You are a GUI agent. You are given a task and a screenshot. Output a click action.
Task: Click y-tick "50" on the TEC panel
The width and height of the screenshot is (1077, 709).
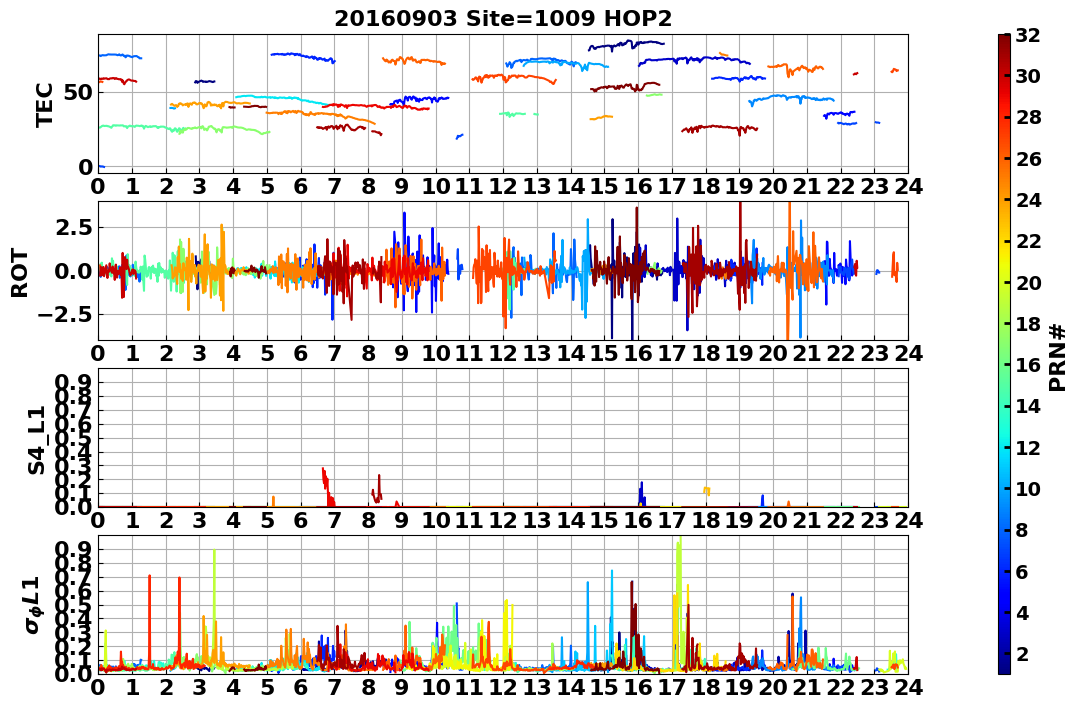tap(78, 93)
